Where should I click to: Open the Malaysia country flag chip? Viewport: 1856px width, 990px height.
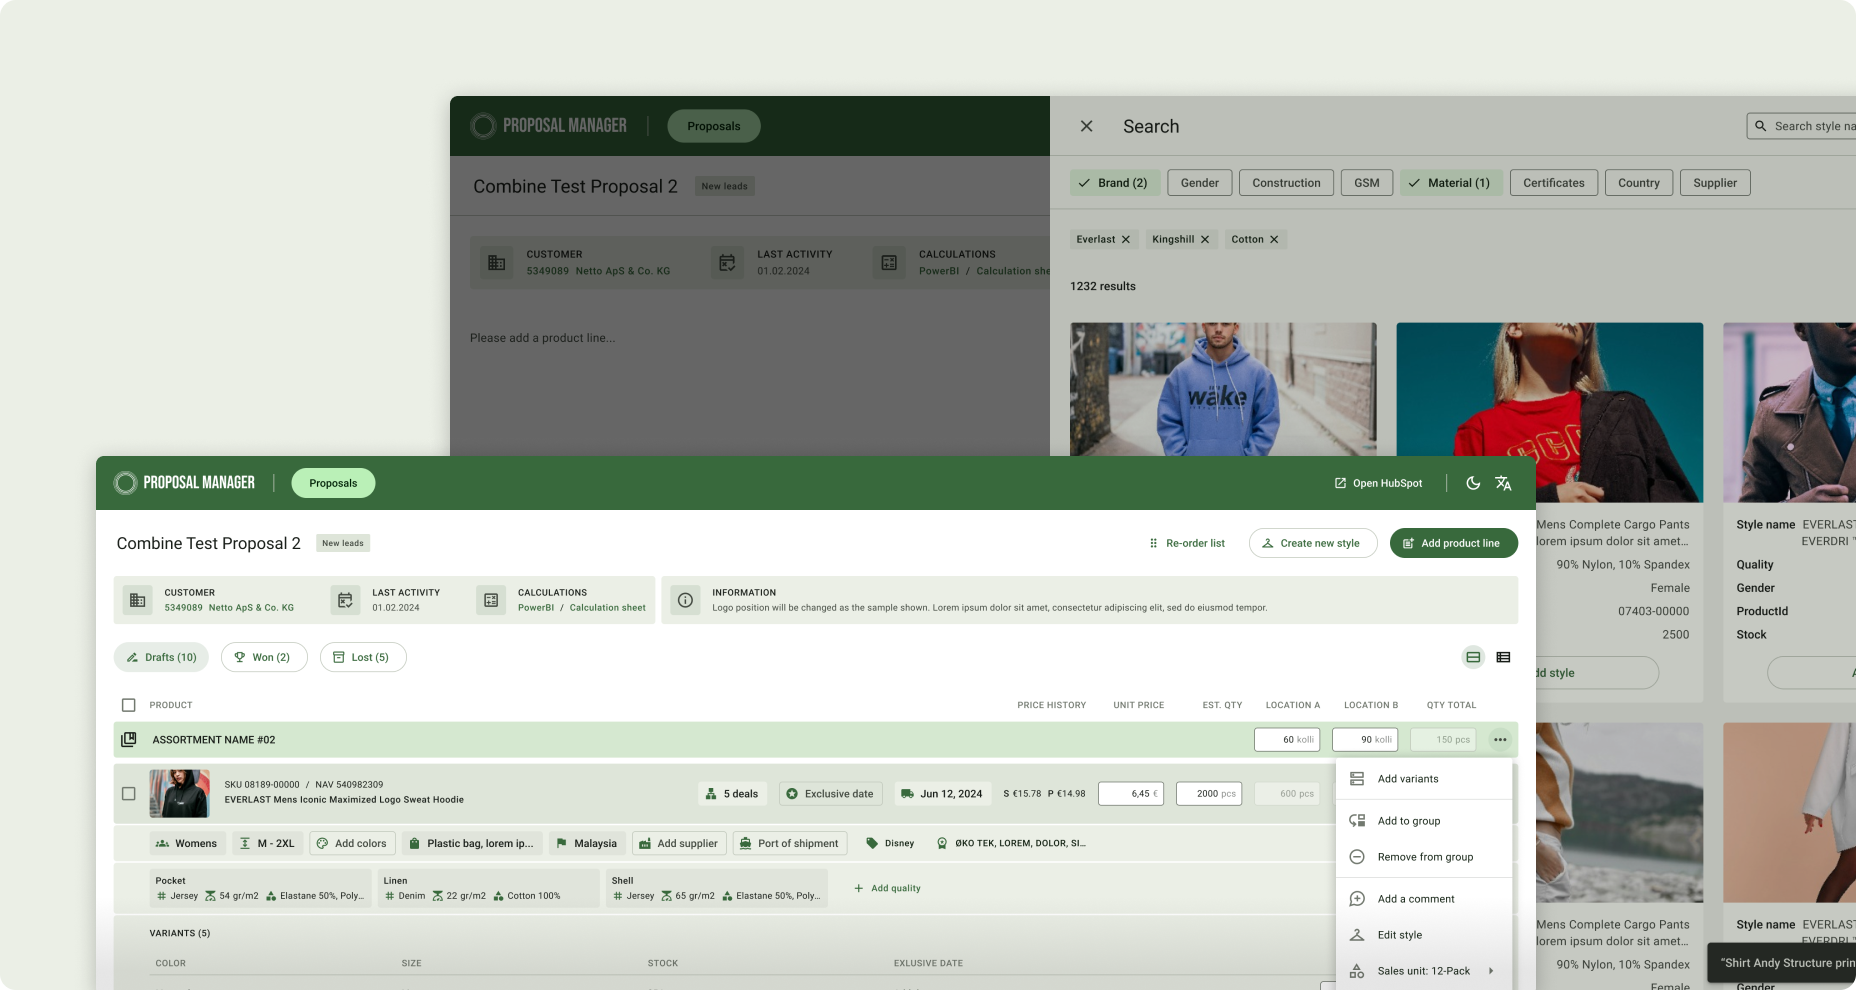click(587, 843)
